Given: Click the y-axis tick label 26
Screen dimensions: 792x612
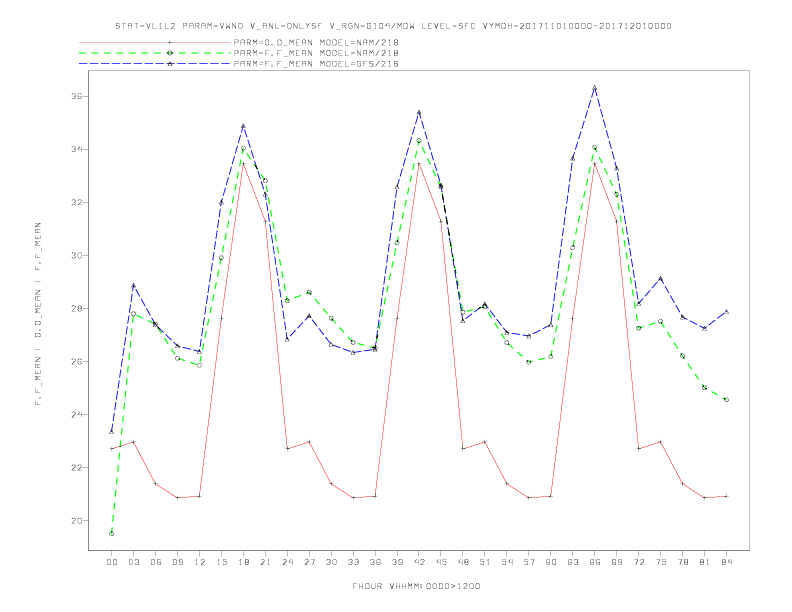Looking at the screenshot, I should pos(77,362).
